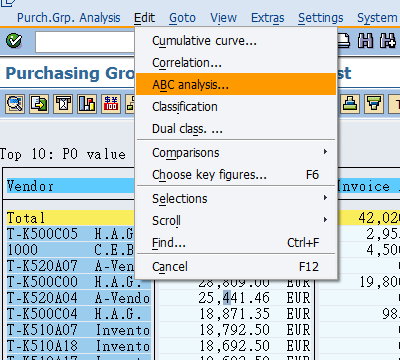Expand the Selections submenu
400x360 pixels.
point(236,199)
